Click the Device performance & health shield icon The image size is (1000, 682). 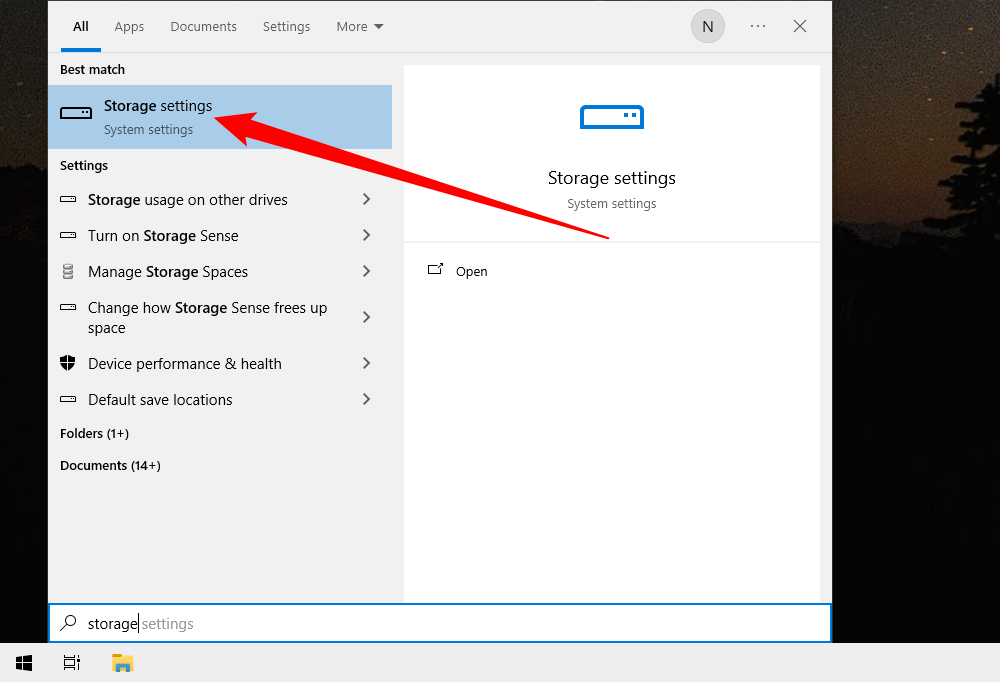68,363
